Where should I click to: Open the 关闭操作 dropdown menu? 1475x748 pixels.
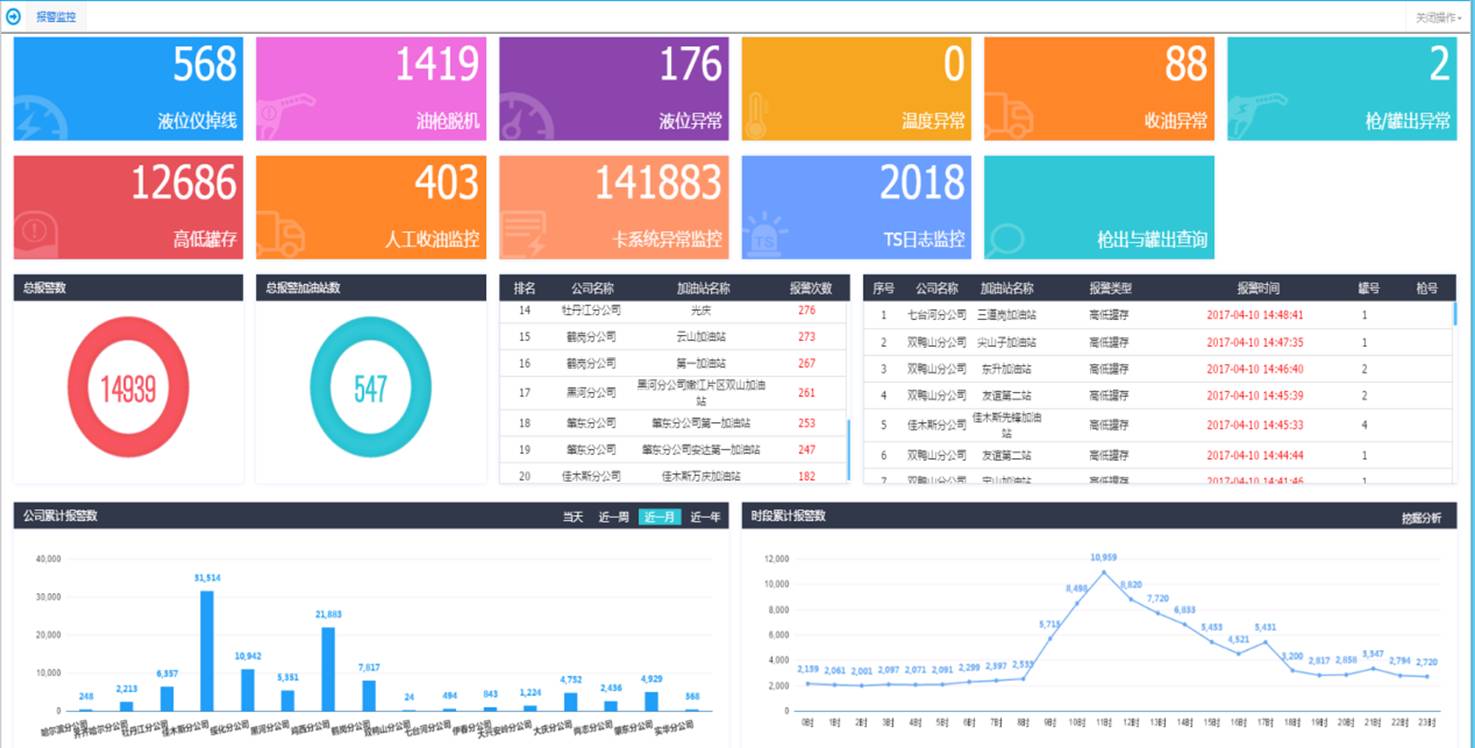[1438, 18]
